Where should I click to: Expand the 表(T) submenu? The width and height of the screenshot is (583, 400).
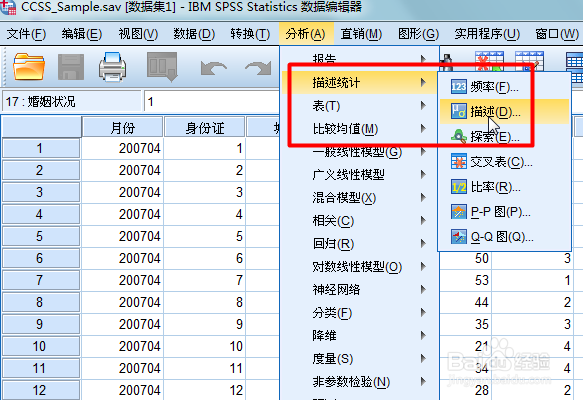359,106
